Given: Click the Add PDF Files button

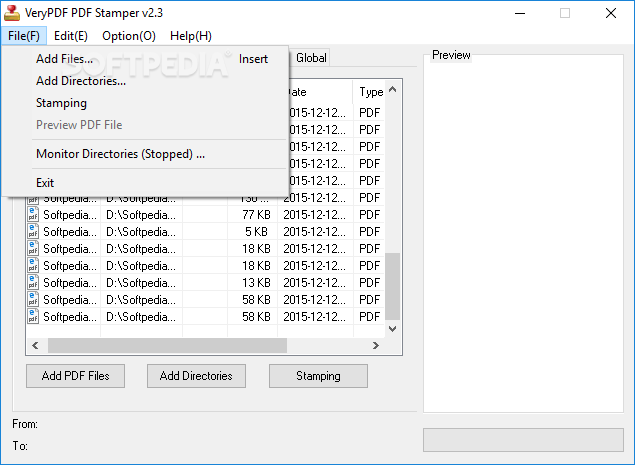Looking at the screenshot, I should [75, 376].
